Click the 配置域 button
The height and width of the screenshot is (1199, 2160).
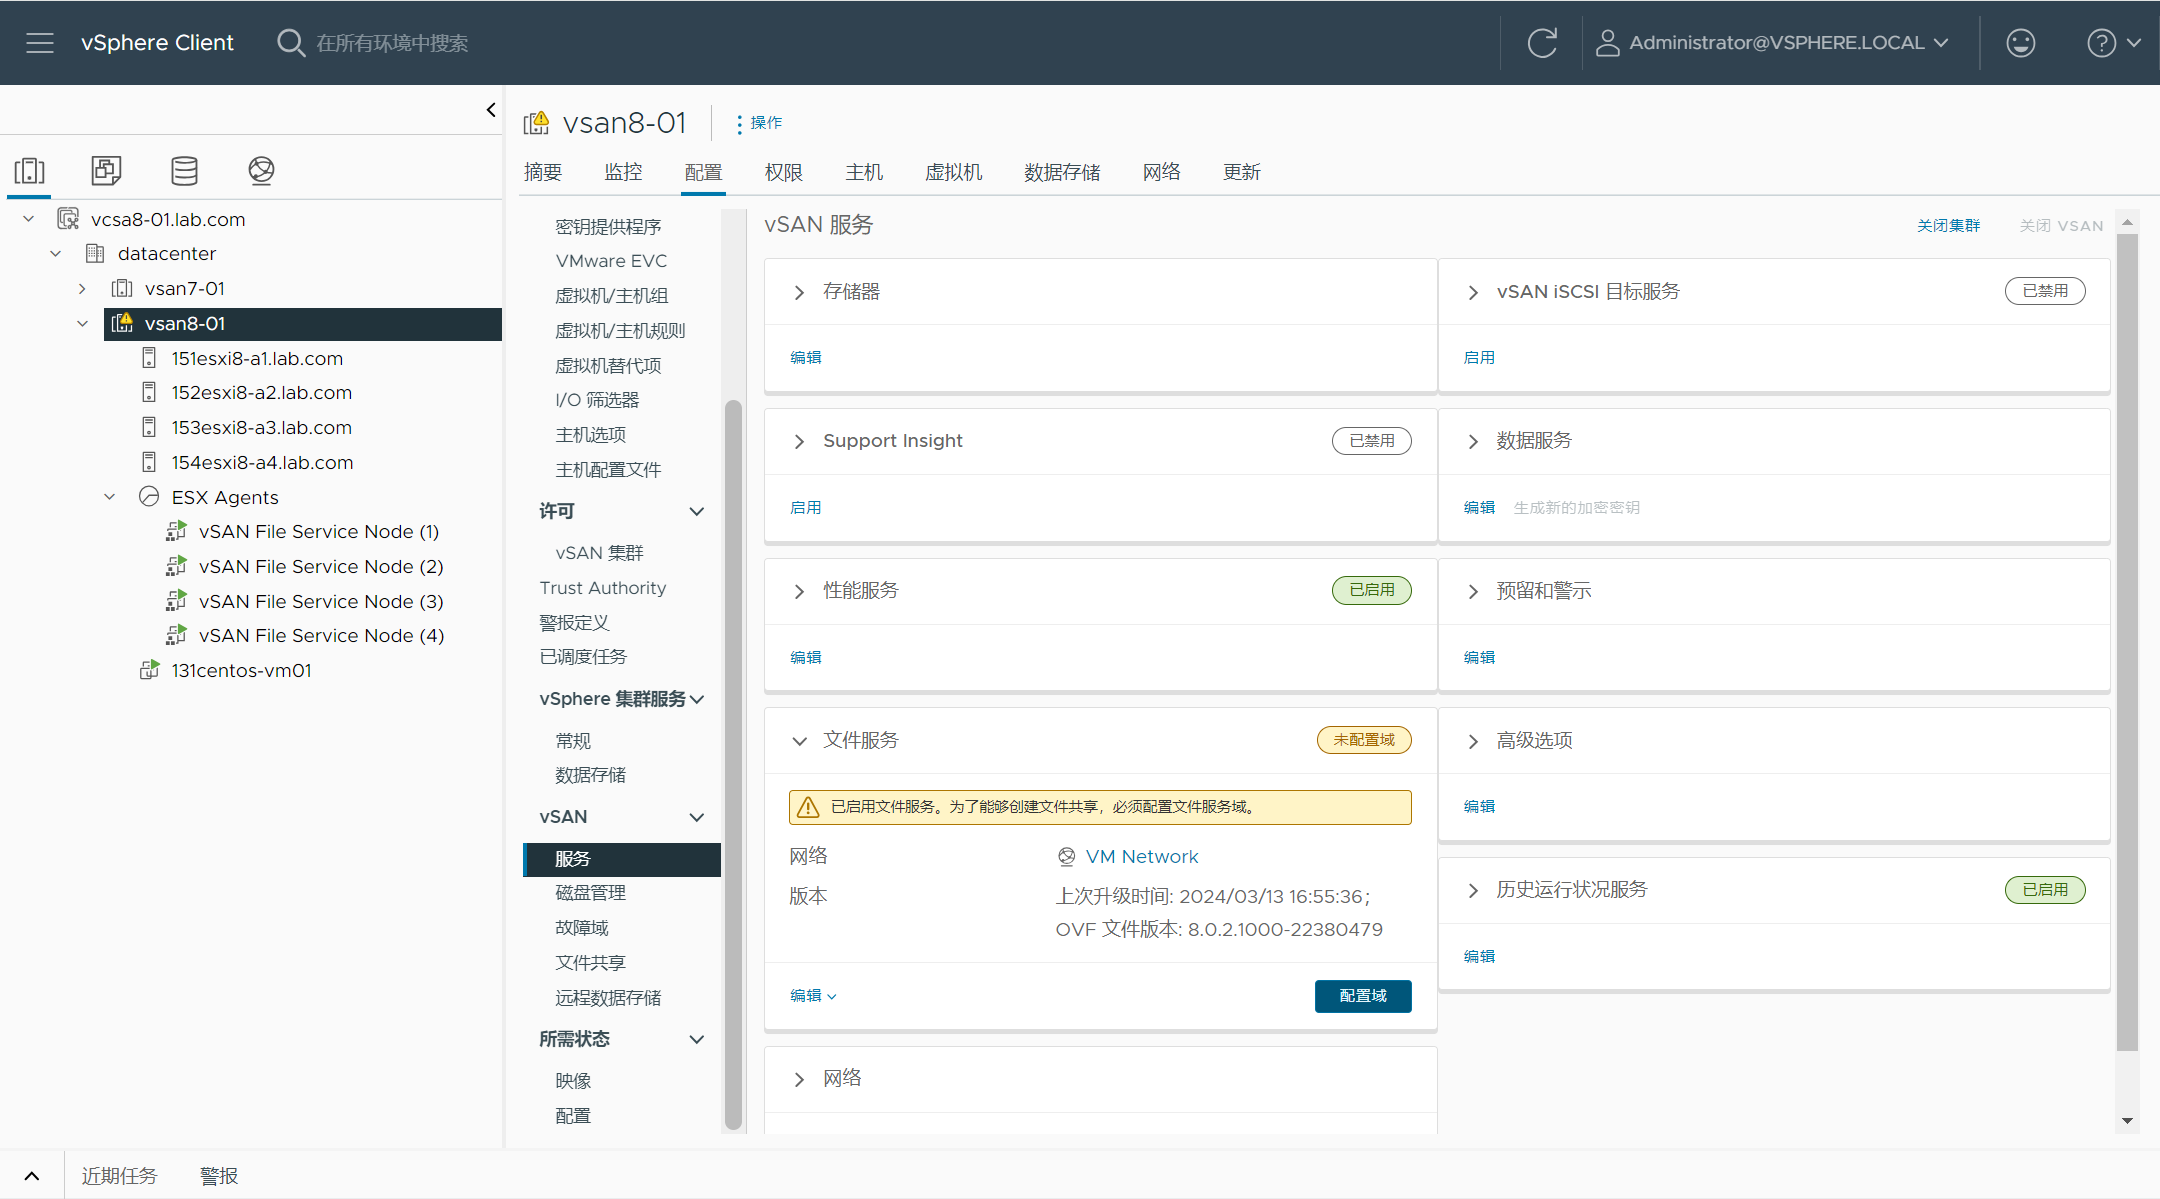[1363, 996]
